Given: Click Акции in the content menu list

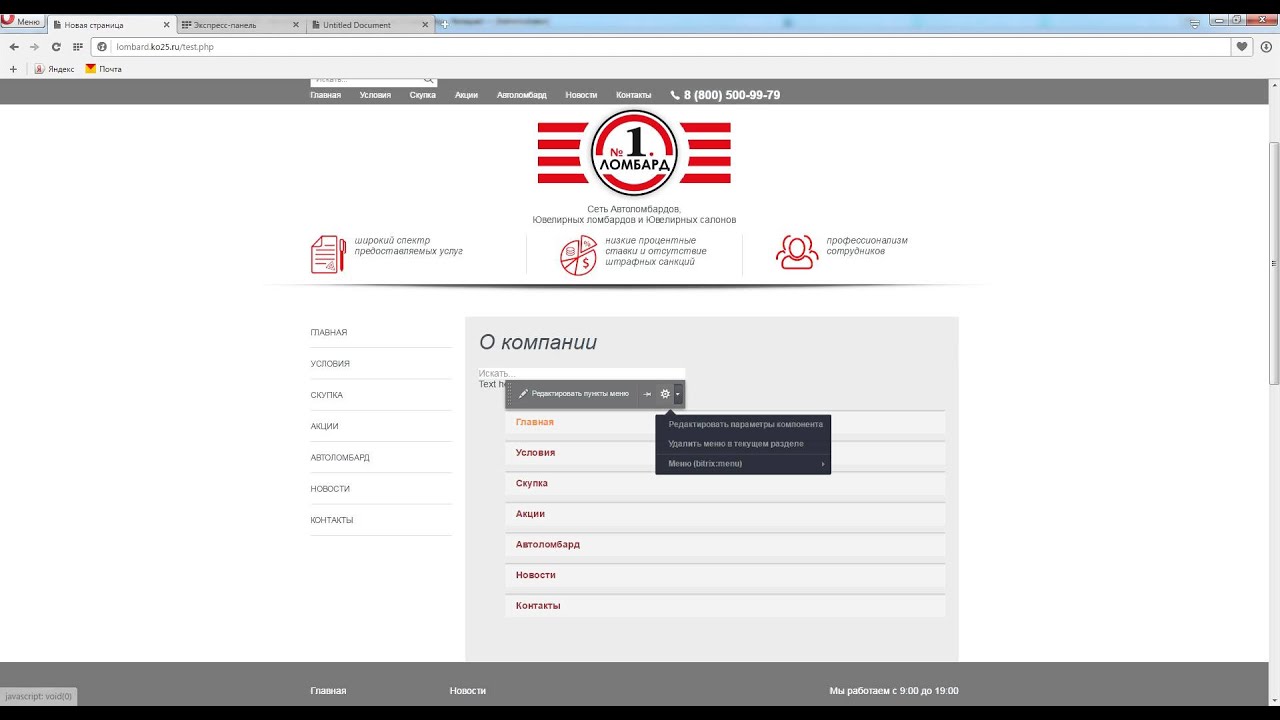Looking at the screenshot, I should (530, 514).
